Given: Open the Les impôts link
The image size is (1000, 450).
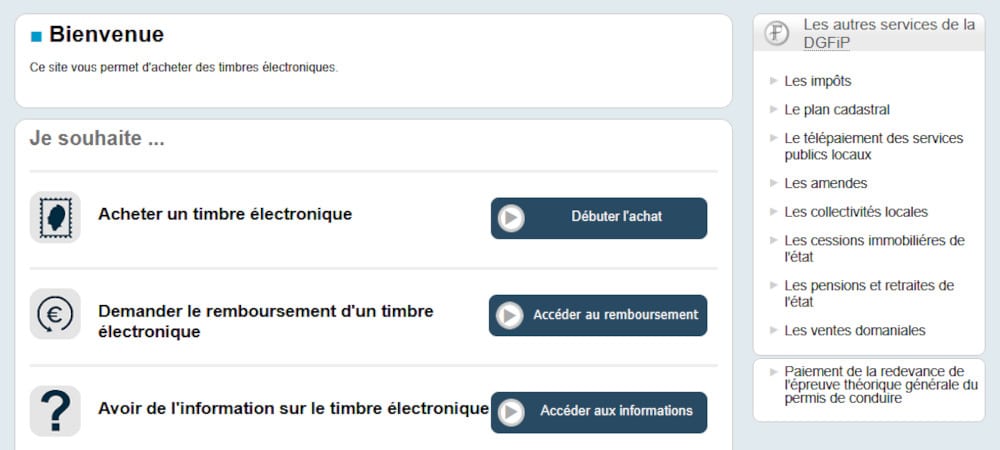Looking at the screenshot, I should (817, 81).
